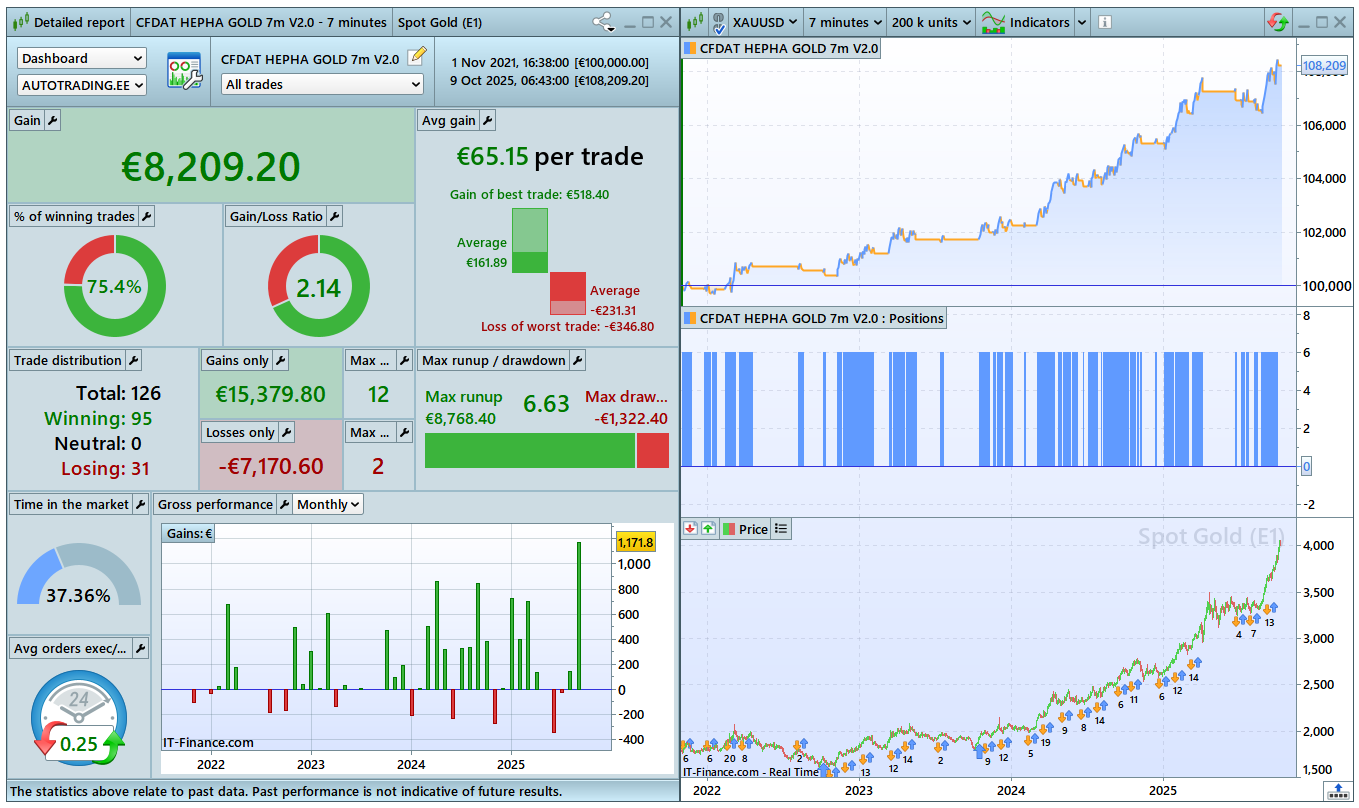Click the green up arrow in price panel
1359x808 pixels.
pos(708,529)
